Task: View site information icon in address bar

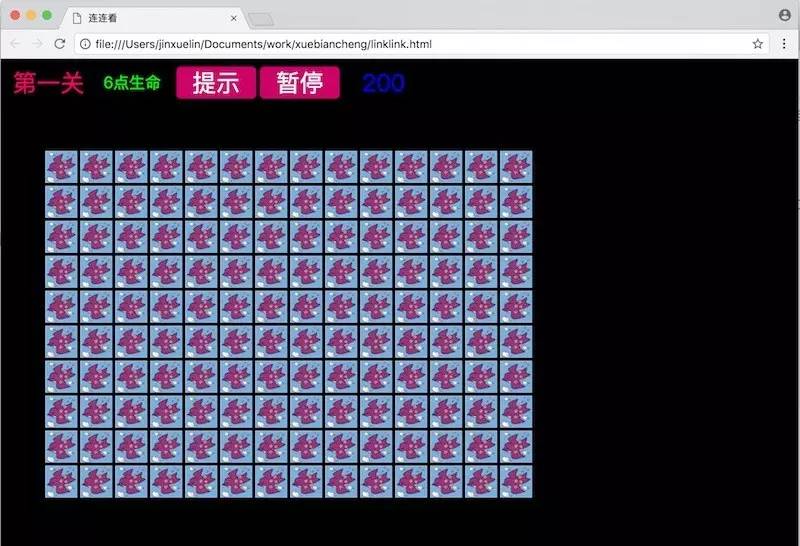Action: point(85,44)
